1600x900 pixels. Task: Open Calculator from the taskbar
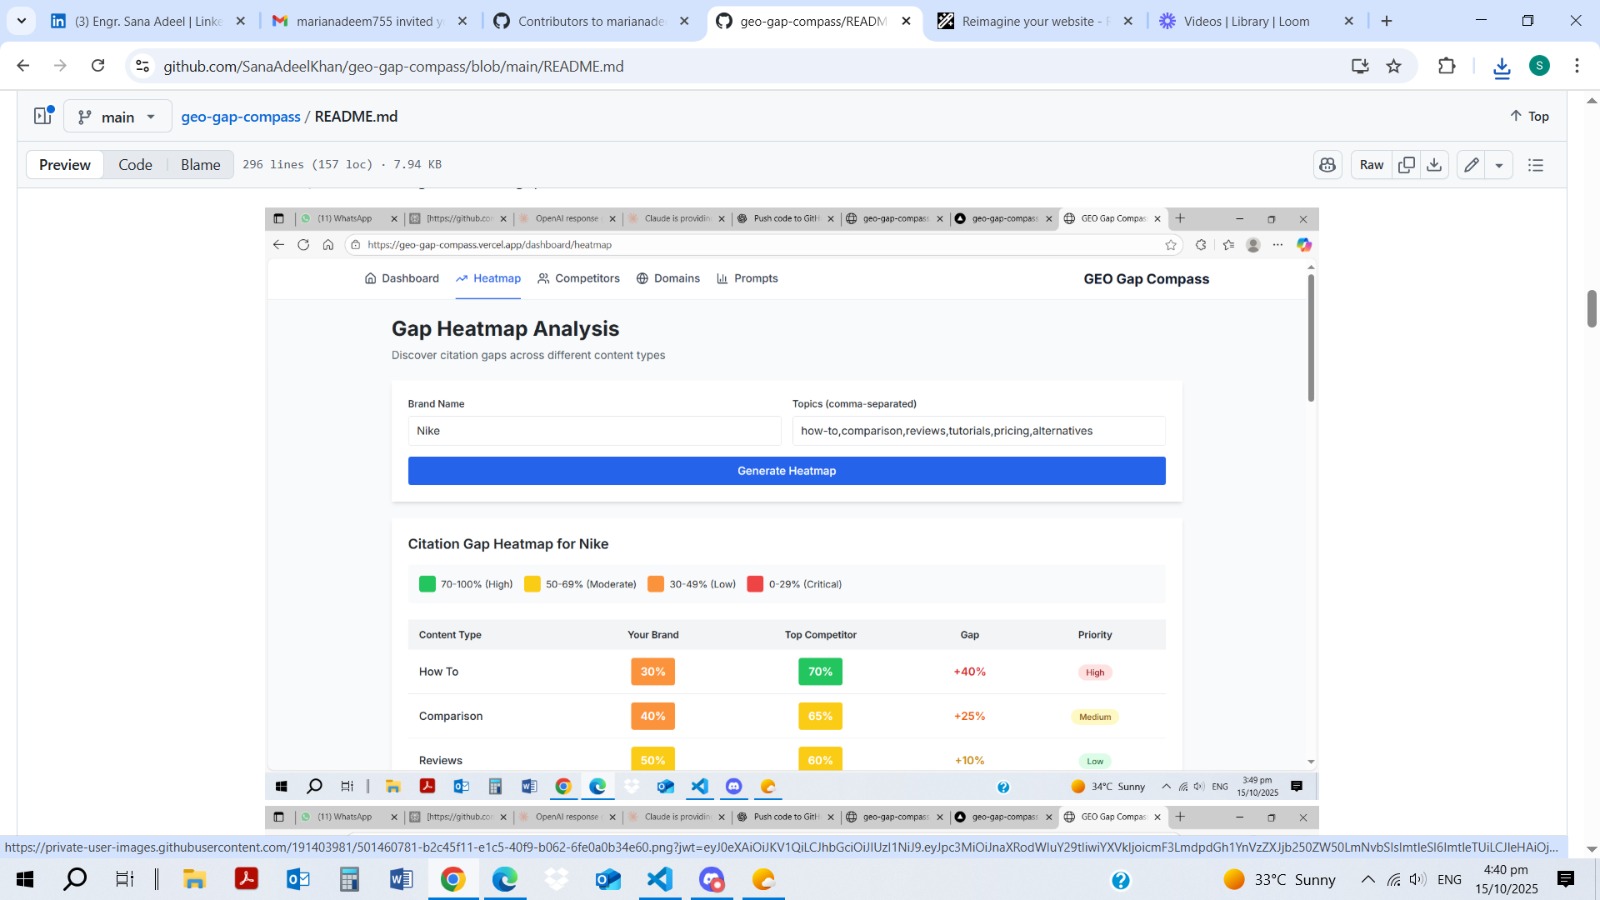[349, 879]
